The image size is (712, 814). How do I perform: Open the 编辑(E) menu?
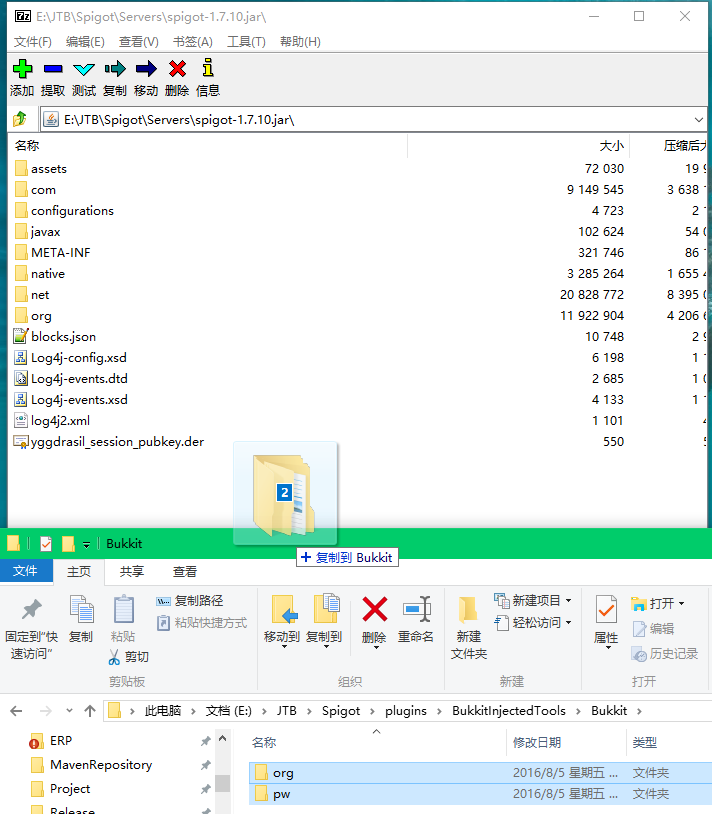coord(85,42)
